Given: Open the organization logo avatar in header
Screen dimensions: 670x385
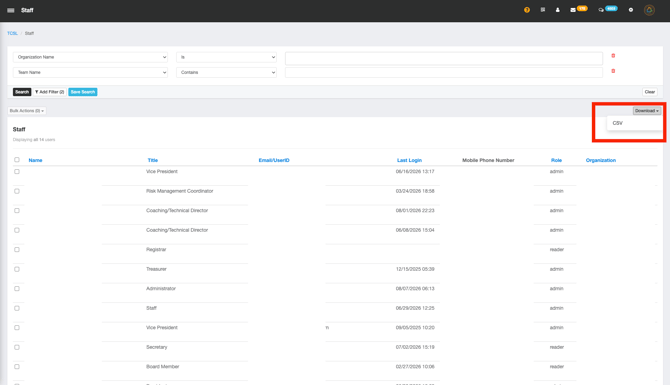Looking at the screenshot, I should click(x=649, y=10).
